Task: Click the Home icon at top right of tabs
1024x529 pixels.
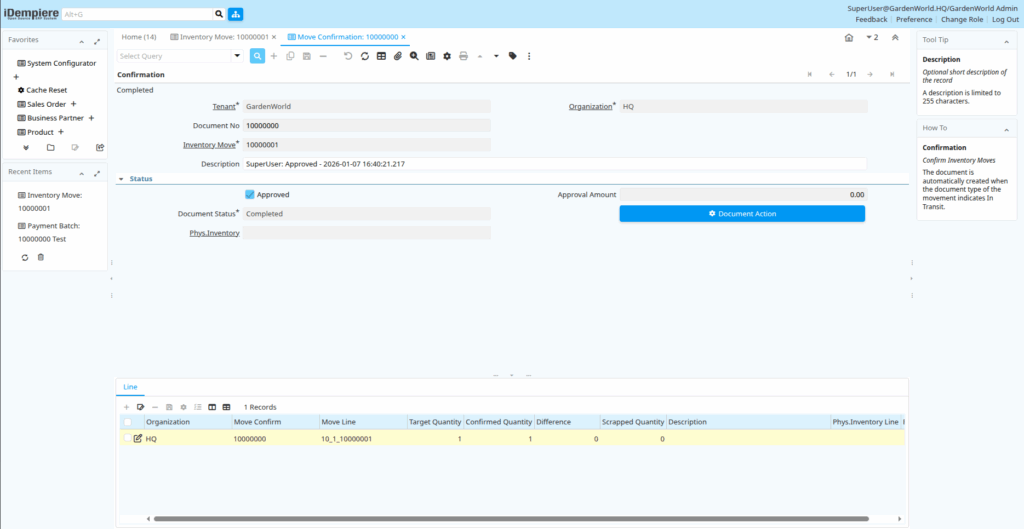Action: [849, 37]
